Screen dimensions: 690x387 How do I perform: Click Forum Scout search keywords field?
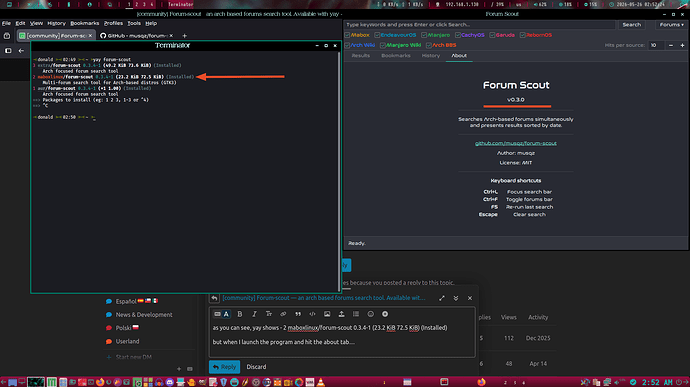coord(479,25)
